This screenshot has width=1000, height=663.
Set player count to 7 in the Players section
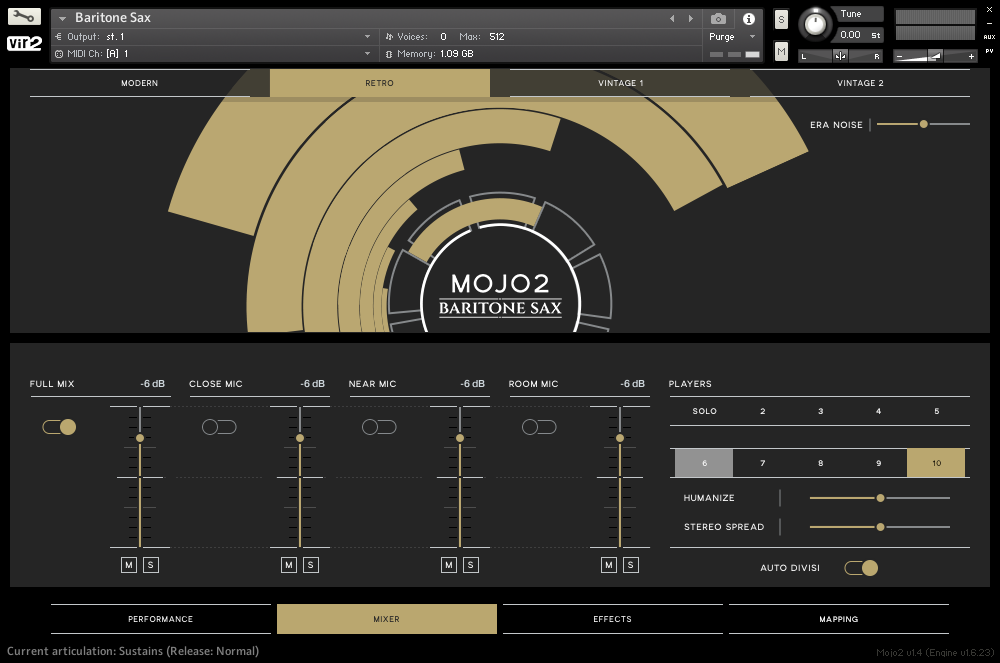pyautogui.click(x=762, y=463)
